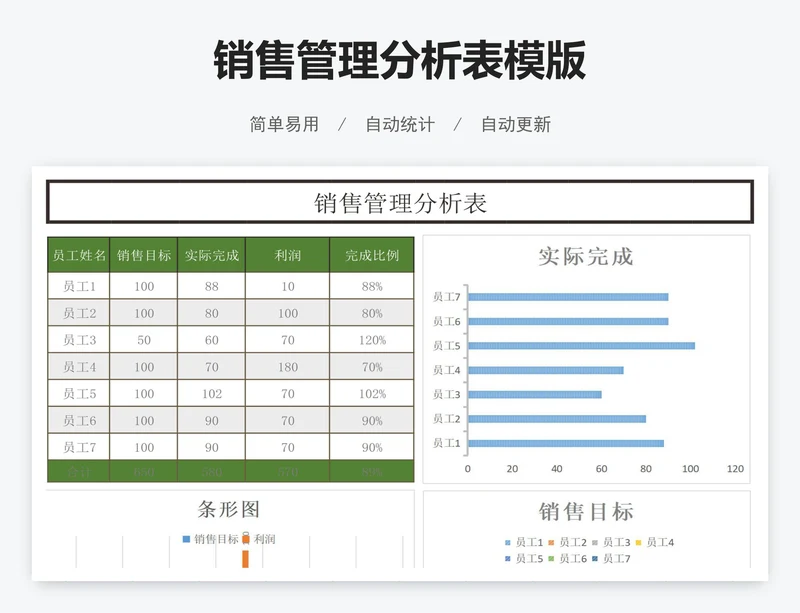Select the 销售目标 table header cell
The height and width of the screenshot is (613, 800).
(143, 255)
